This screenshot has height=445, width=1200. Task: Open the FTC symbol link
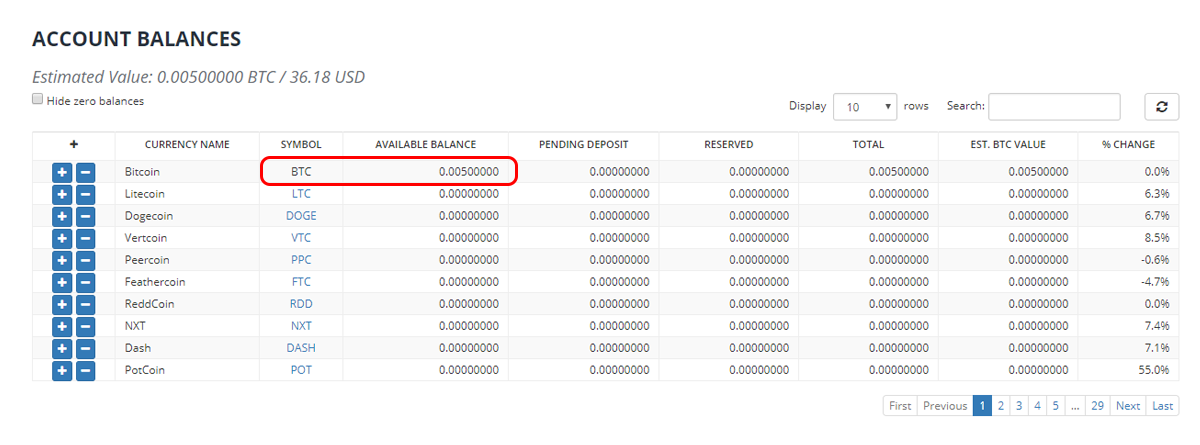(x=301, y=282)
